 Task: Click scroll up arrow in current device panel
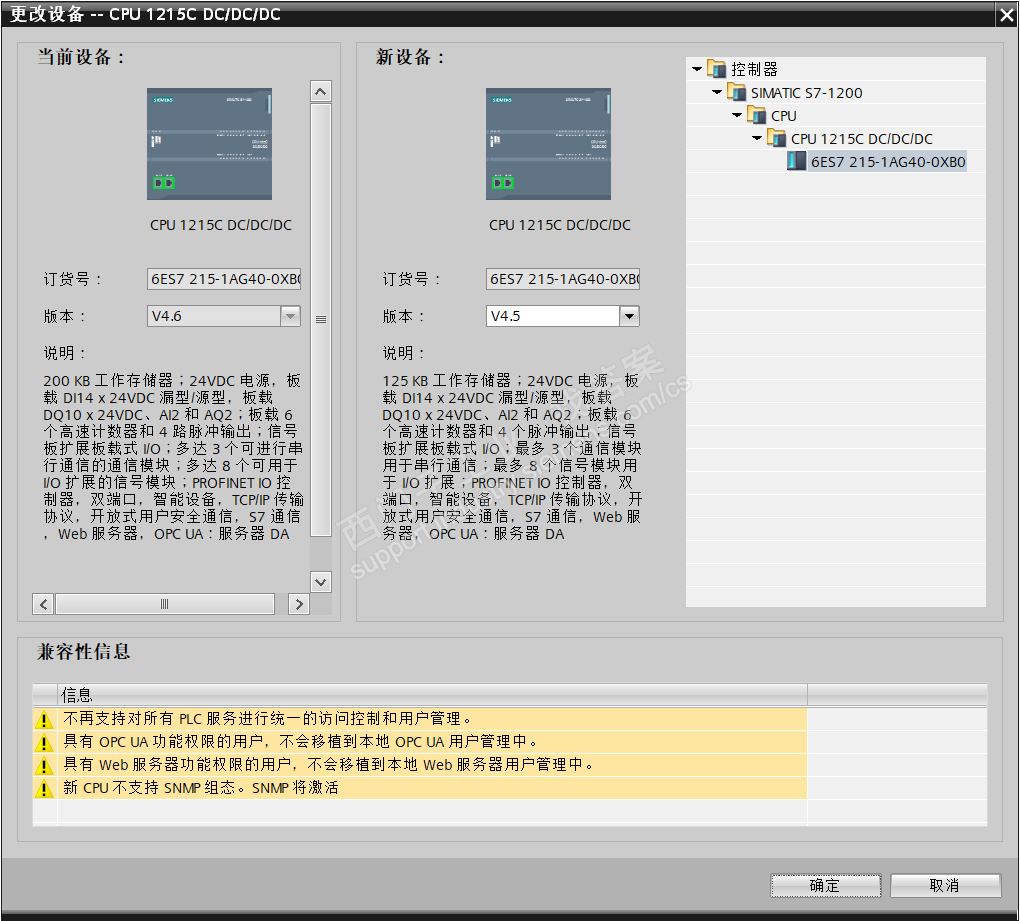(x=321, y=92)
